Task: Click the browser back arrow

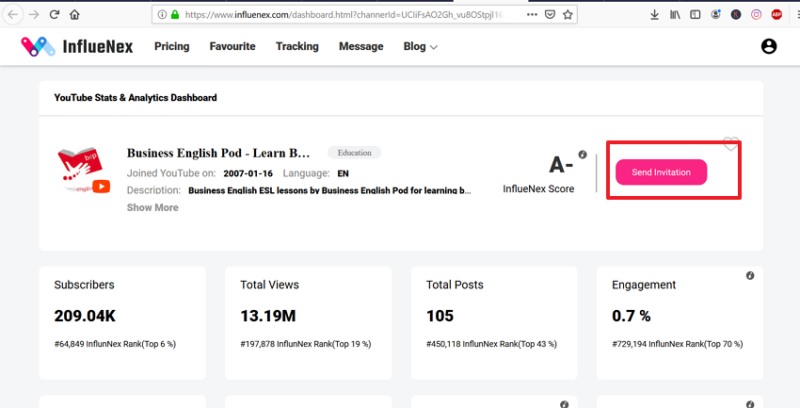Action: tap(13, 14)
